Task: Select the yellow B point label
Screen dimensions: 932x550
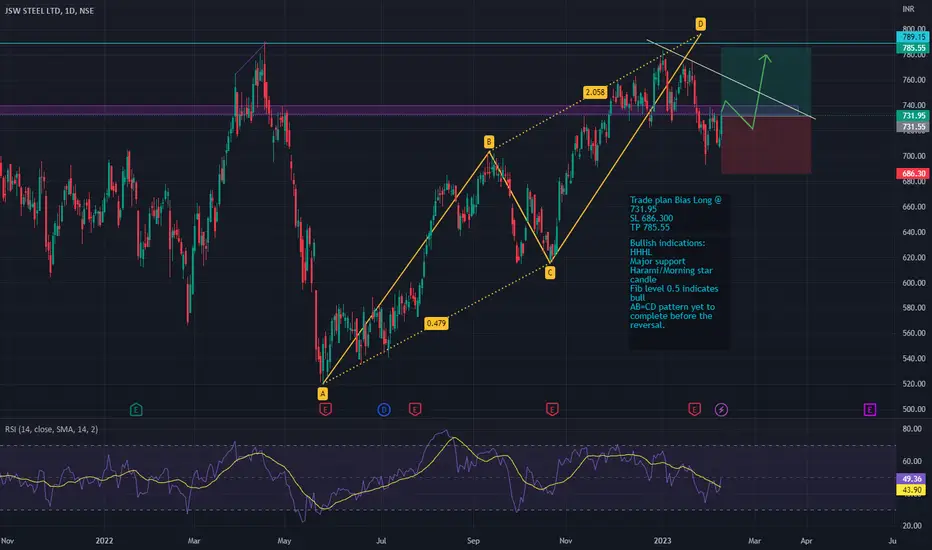Action: tap(489, 142)
